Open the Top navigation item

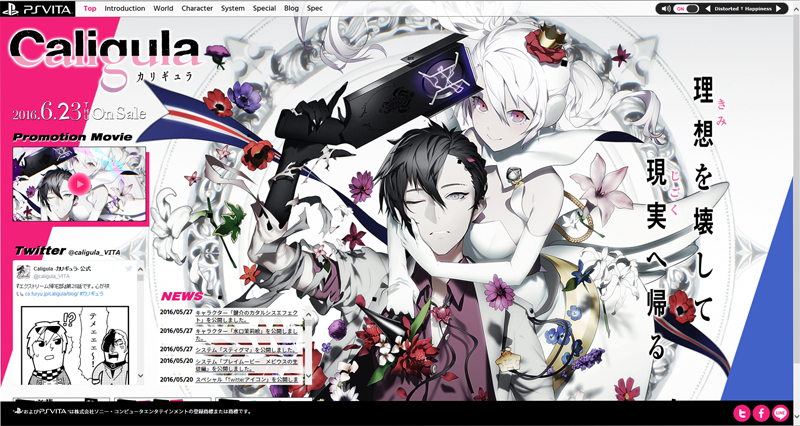90,8
